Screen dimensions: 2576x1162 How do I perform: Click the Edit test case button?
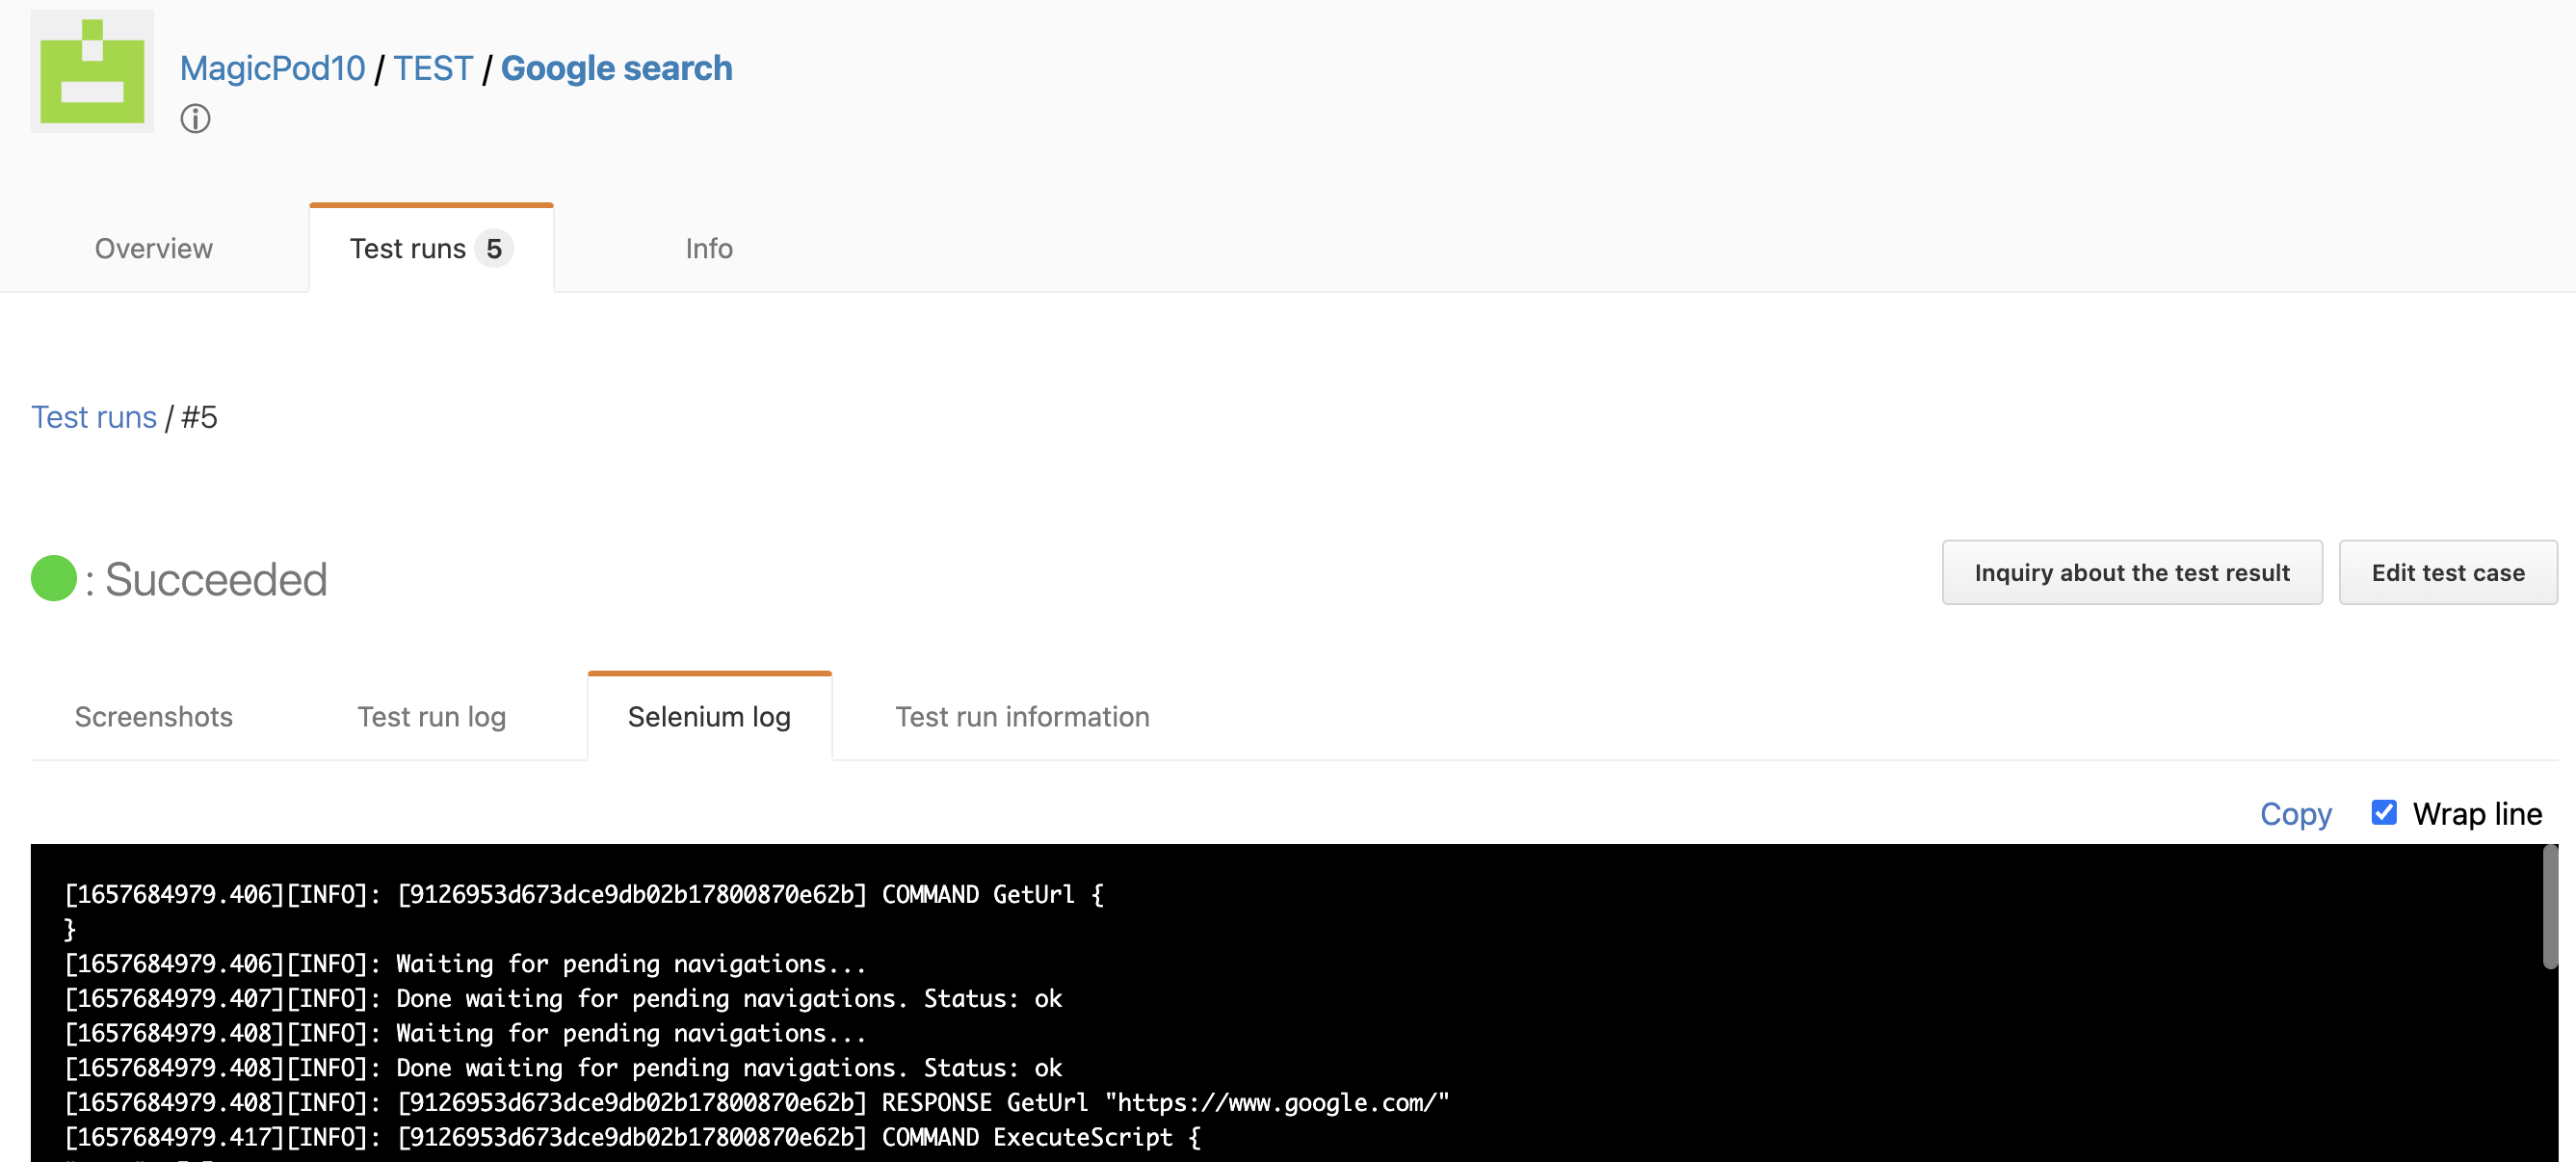[x=2448, y=572]
